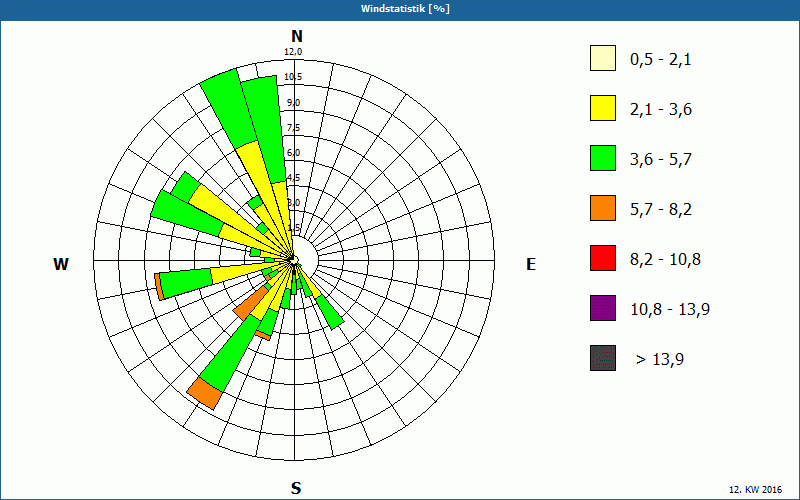
Task: Click the dark gray > 13,9 legend swatch
Action: coord(603,358)
